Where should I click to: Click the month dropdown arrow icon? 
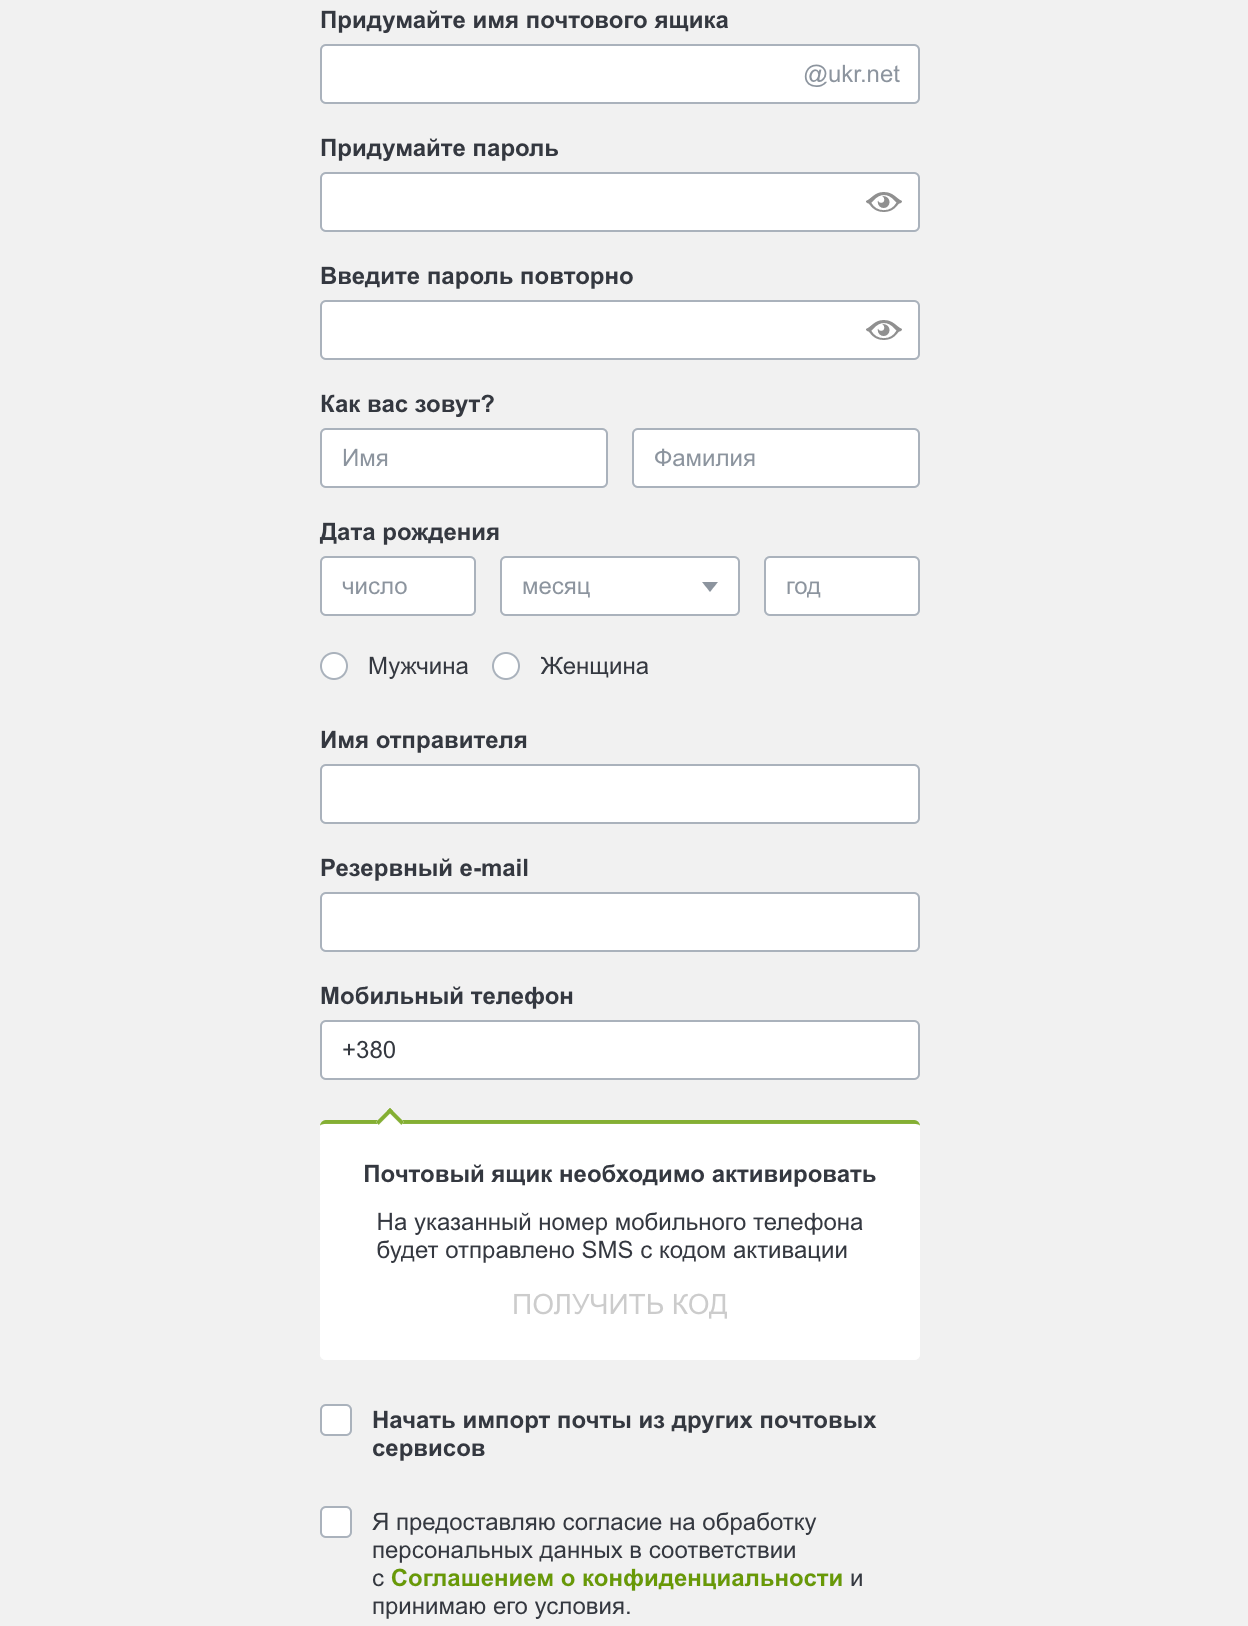pyautogui.click(x=710, y=587)
